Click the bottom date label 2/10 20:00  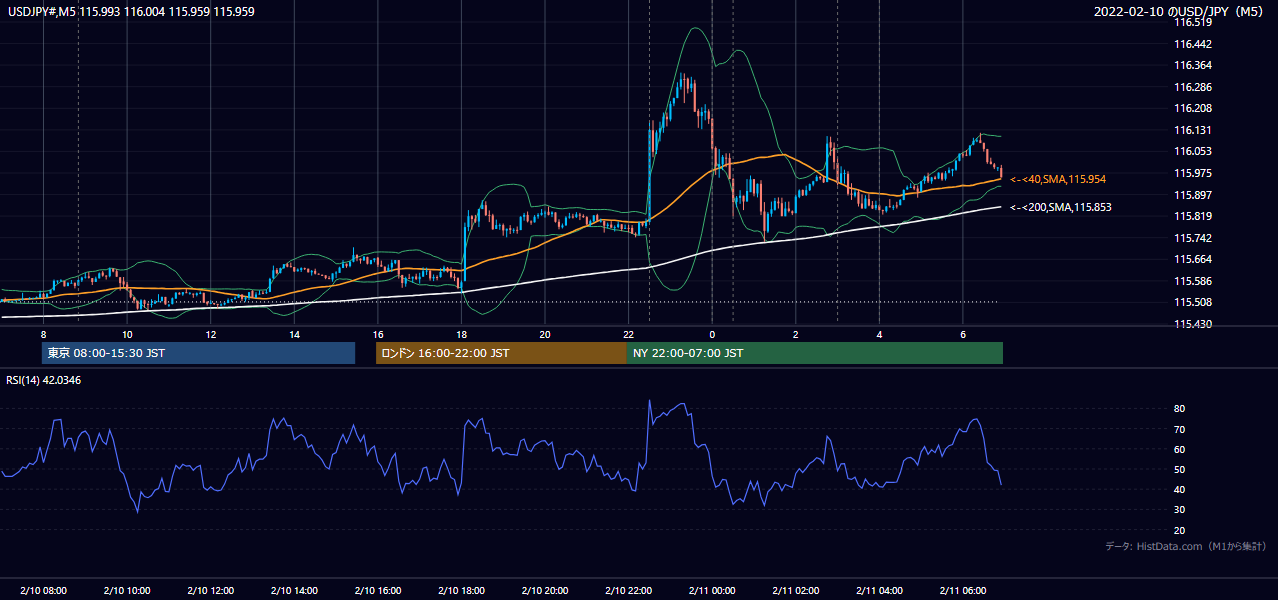545,591
